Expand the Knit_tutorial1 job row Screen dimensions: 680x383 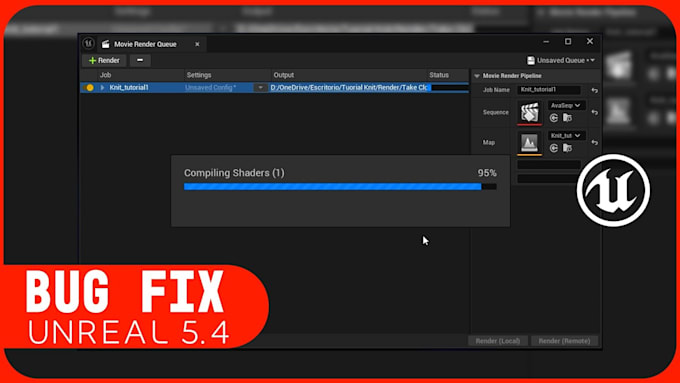(x=102, y=88)
